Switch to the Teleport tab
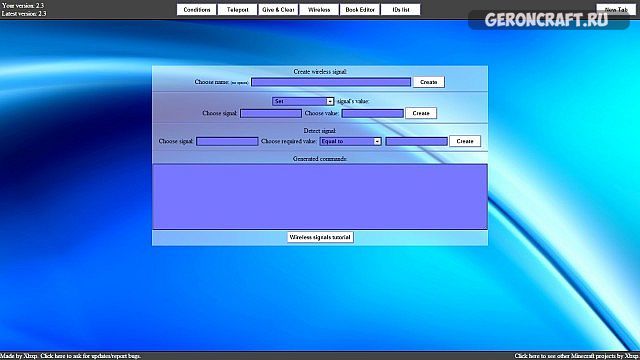Screen dimensions: 640x360 [x=237, y=10]
